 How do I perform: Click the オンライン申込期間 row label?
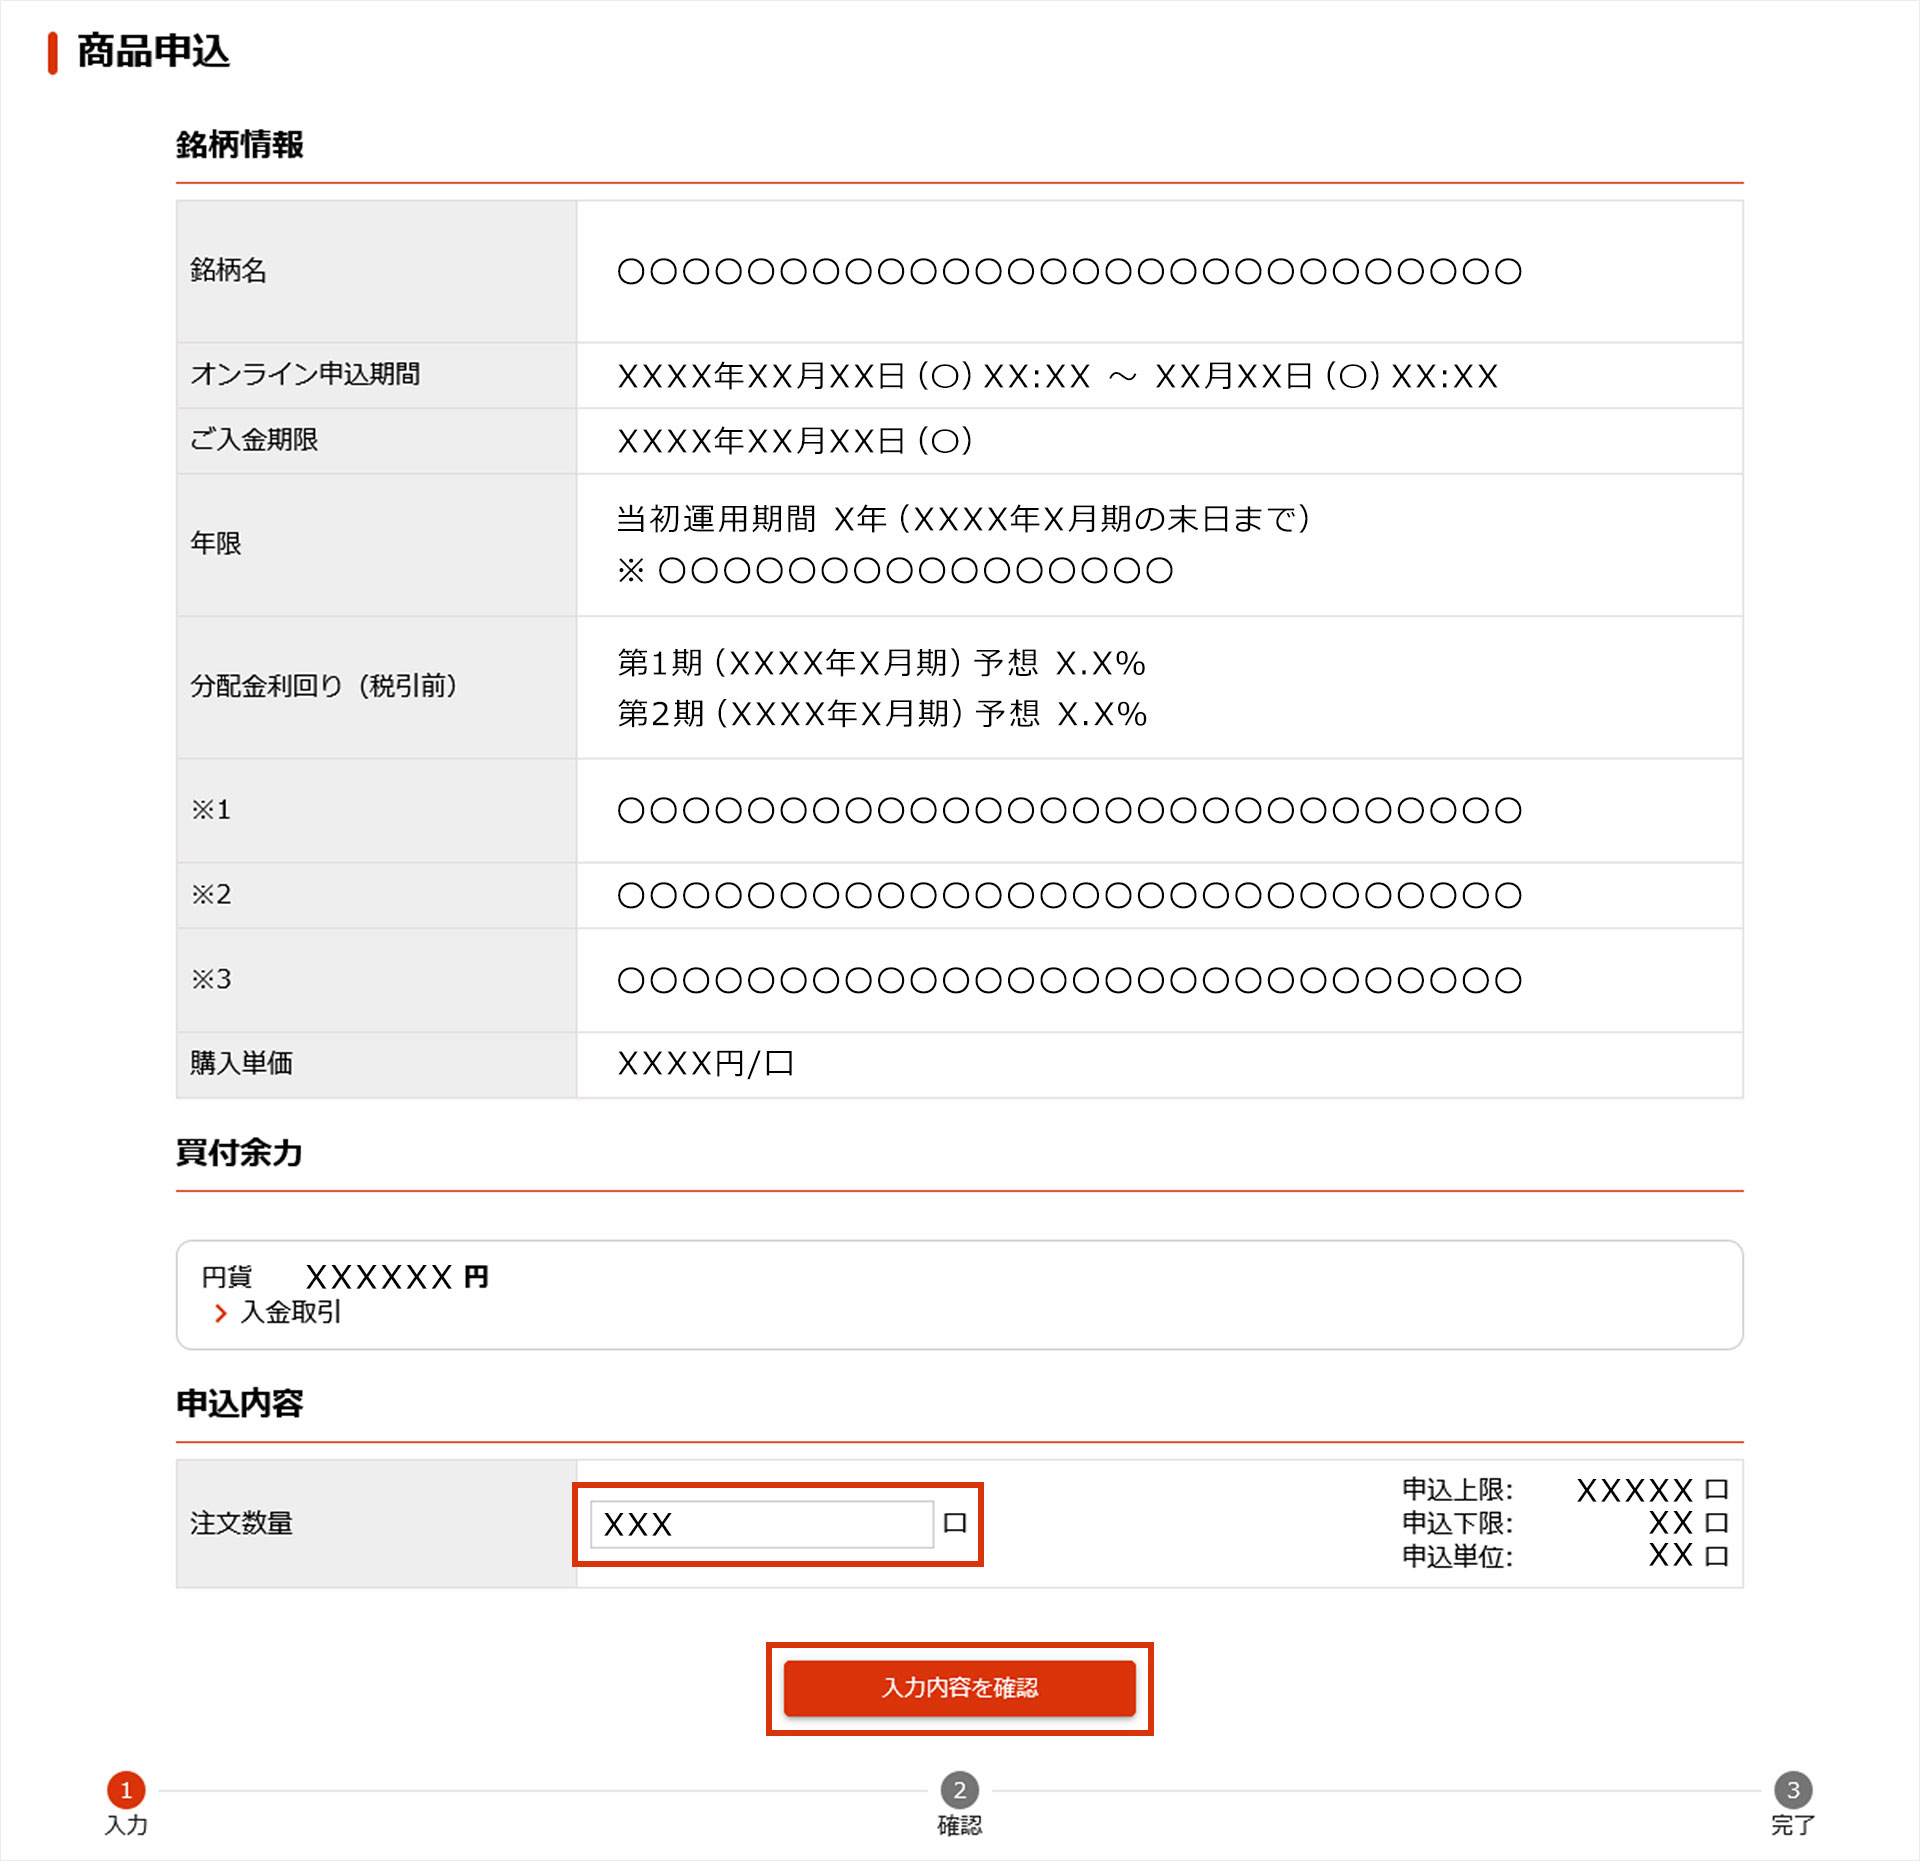pyautogui.click(x=305, y=374)
